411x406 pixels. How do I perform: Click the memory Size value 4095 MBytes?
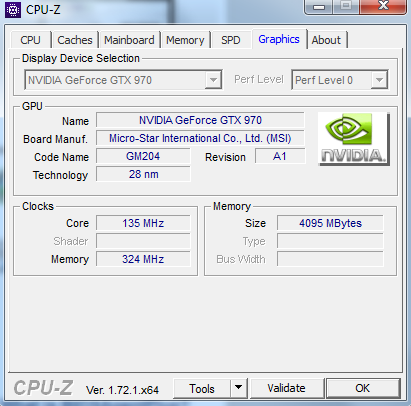[330, 223]
